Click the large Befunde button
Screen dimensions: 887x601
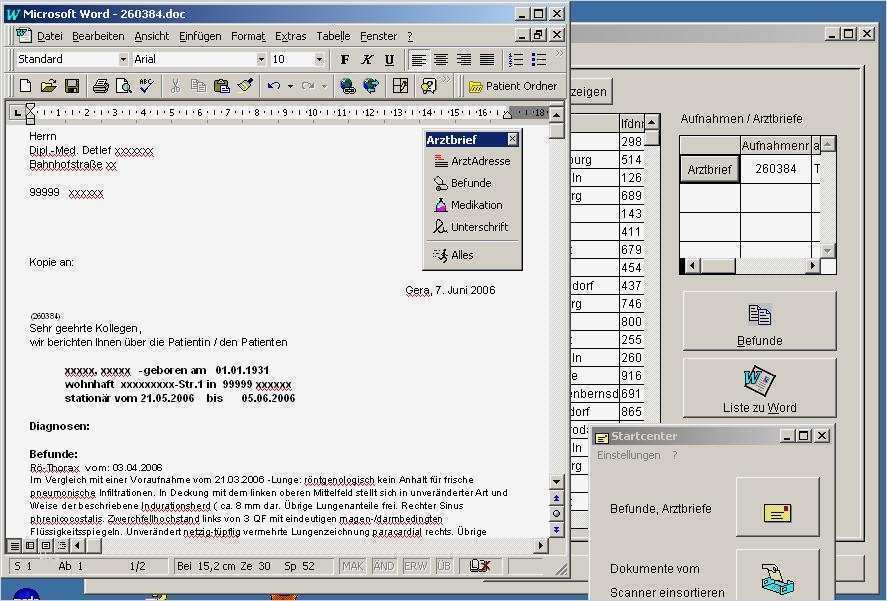pos(759,321)
